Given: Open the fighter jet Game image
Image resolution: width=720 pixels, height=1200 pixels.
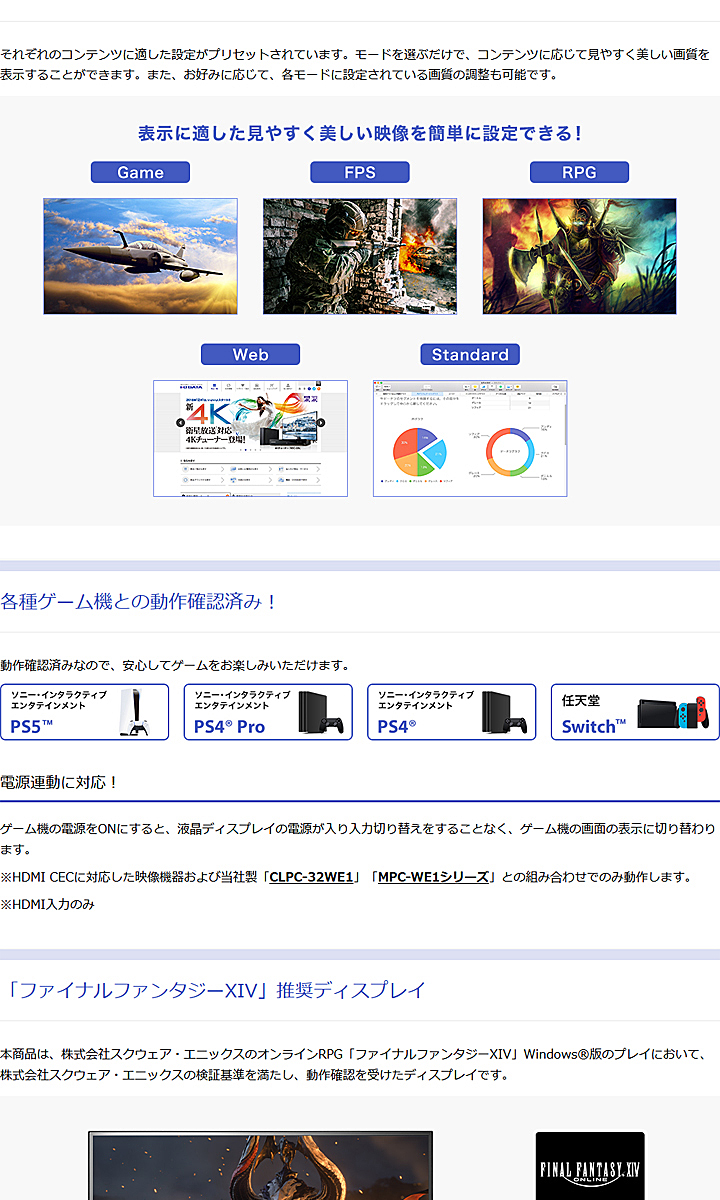Looking at the screenshot, I should [140, 256].
